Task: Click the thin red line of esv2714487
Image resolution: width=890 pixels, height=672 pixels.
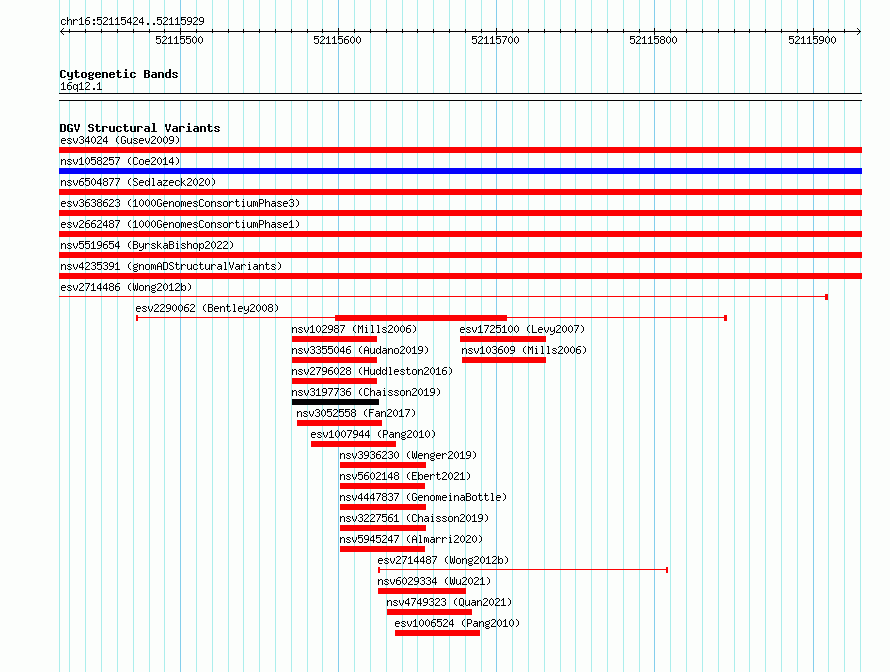Action: [x=523, y=570]
